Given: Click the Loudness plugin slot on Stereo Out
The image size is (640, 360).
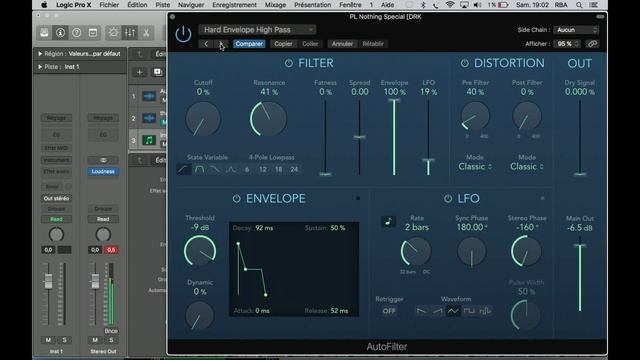Looking at the screenshot, I should click(x=103, y=171).
